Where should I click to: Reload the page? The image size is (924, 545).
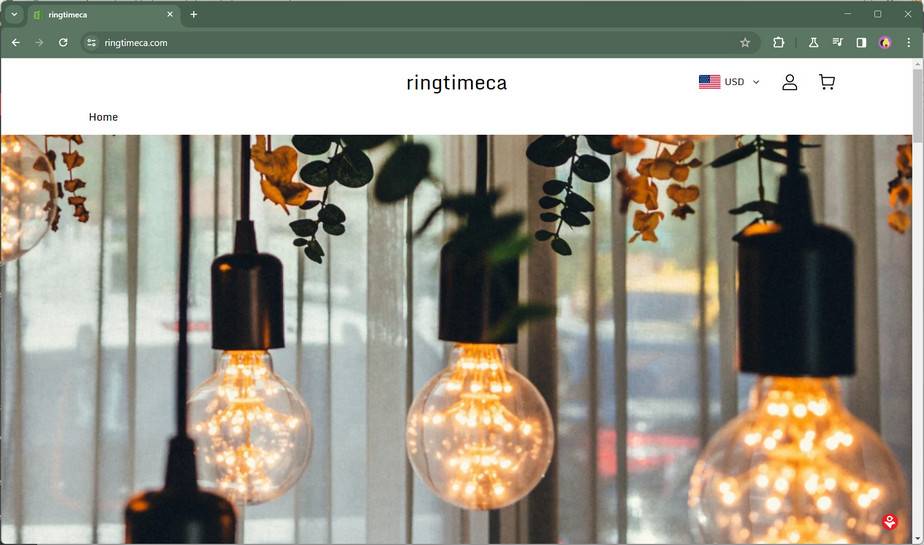click(63, 42)
